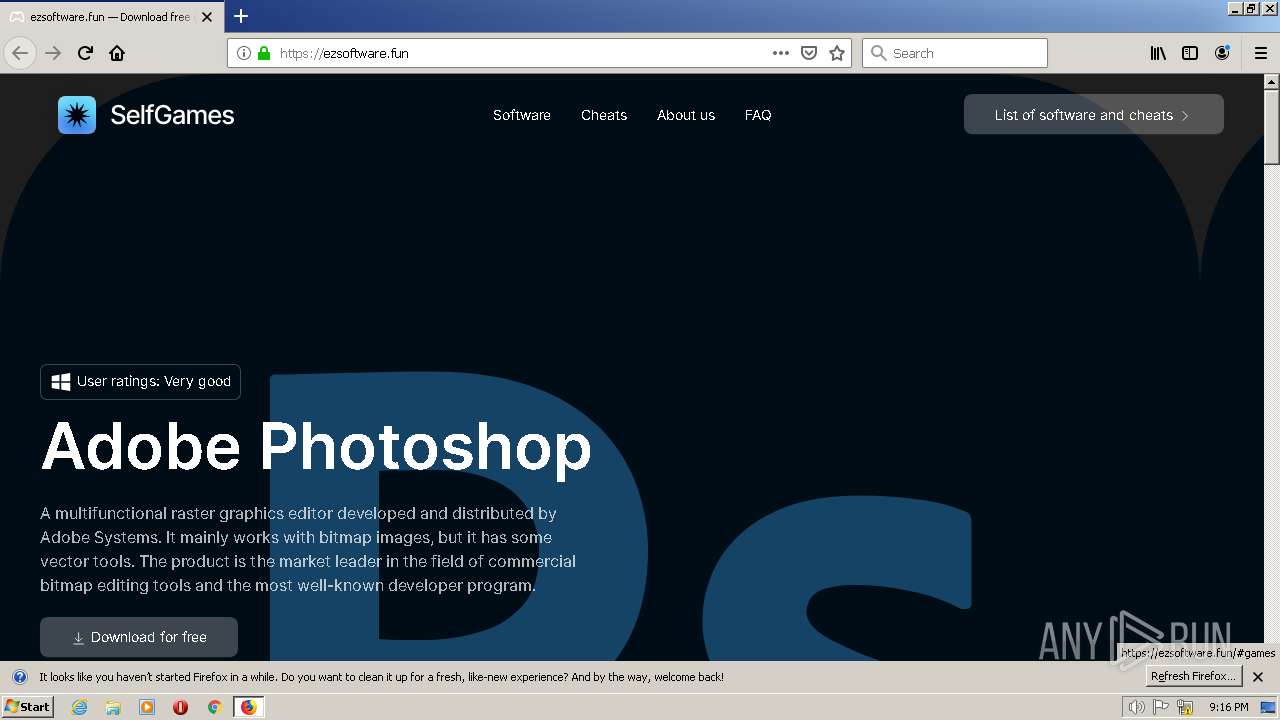Select the ezsoftware.fun browser tab
The image size is (1280, 720).
click(x=110, y=17)
